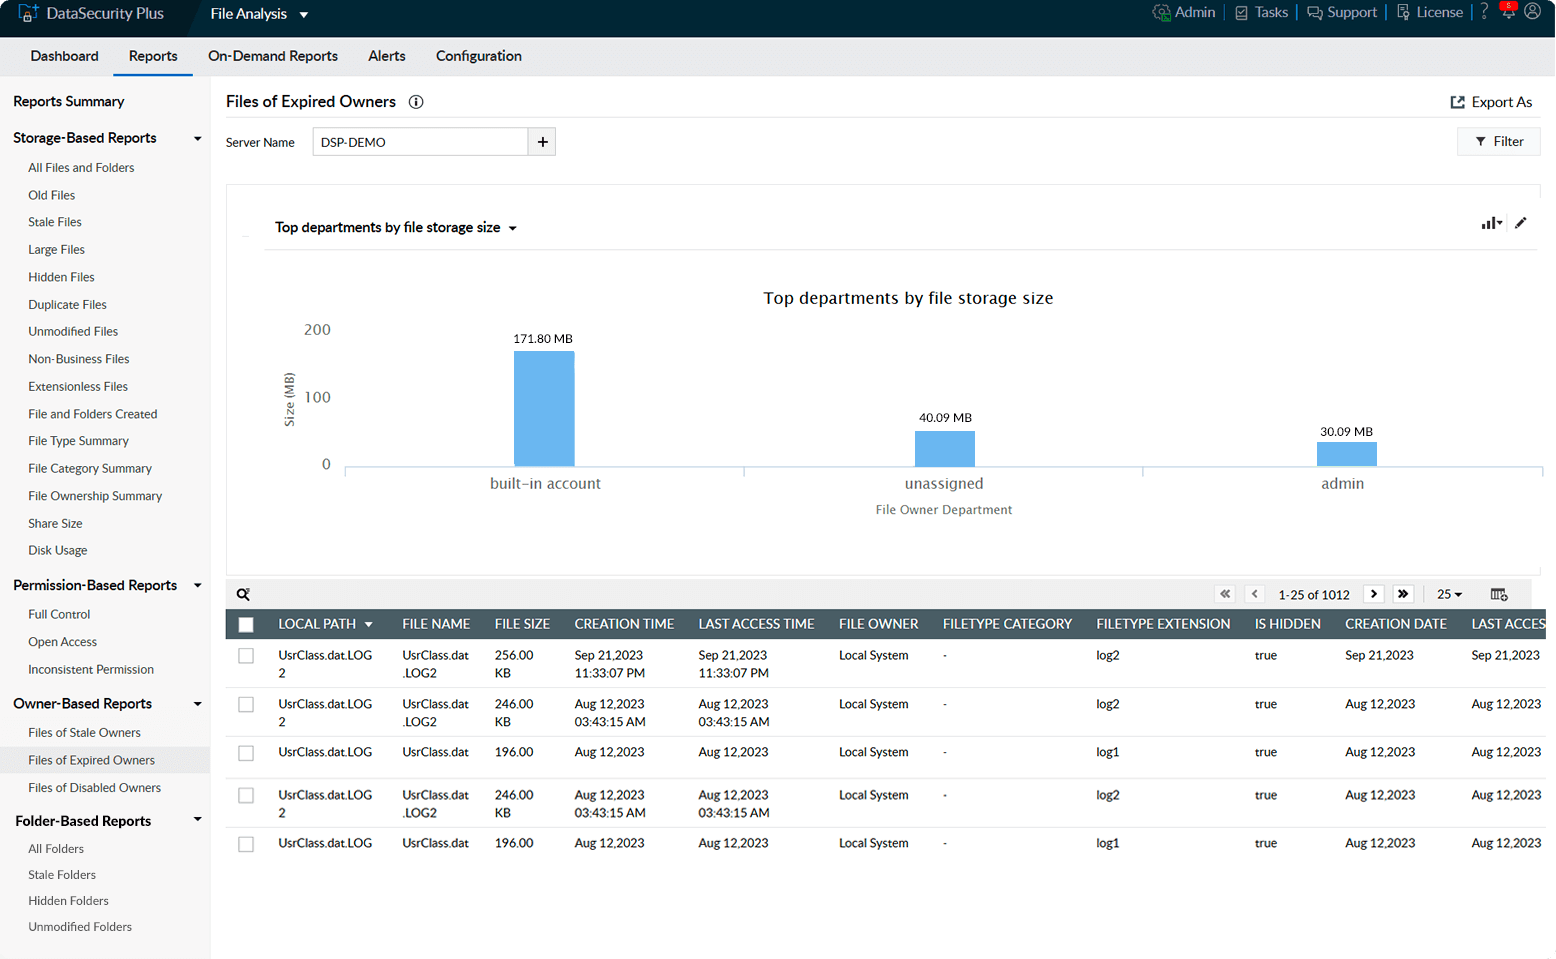This screenshot has width=1556, height=959.
Task: Click the Export As link
Action: tap(1491, 102)
